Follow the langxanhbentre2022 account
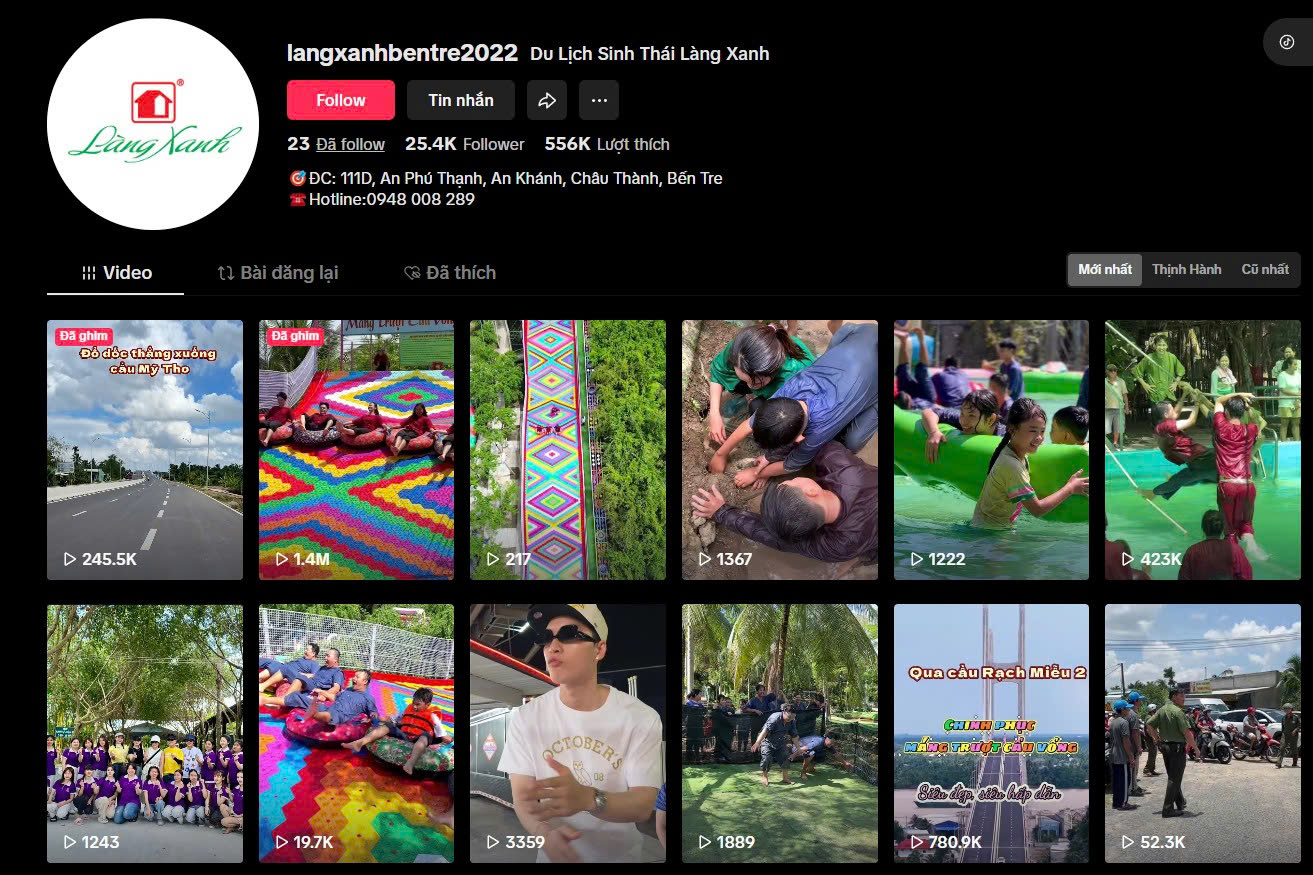Viewport: 1313px width, 875px height. tap(341, 100)
